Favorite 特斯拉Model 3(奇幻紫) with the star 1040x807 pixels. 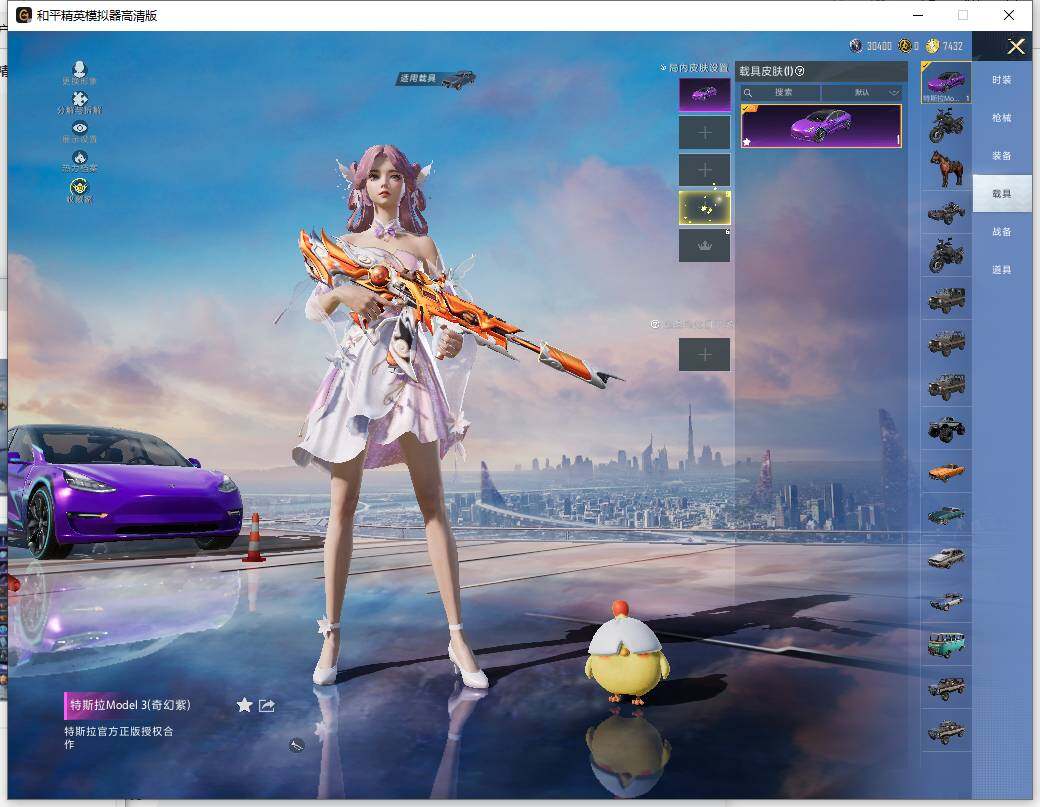pos(244,705)
